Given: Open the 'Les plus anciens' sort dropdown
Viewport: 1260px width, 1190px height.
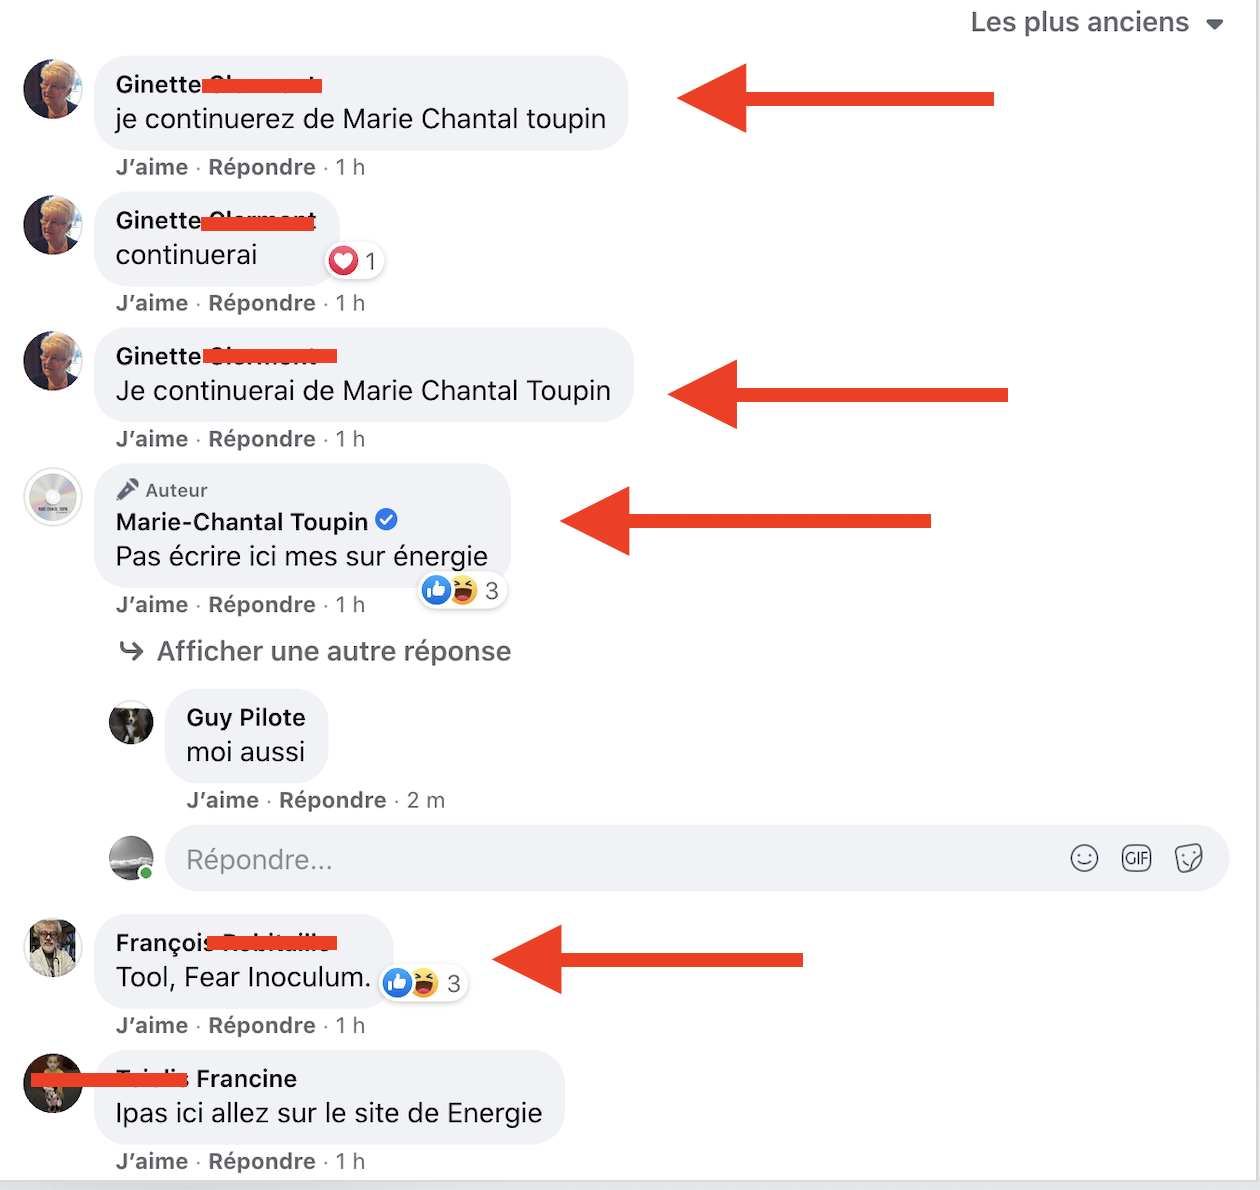Looking at the screenshot, I should click(x=1097, y=22).
